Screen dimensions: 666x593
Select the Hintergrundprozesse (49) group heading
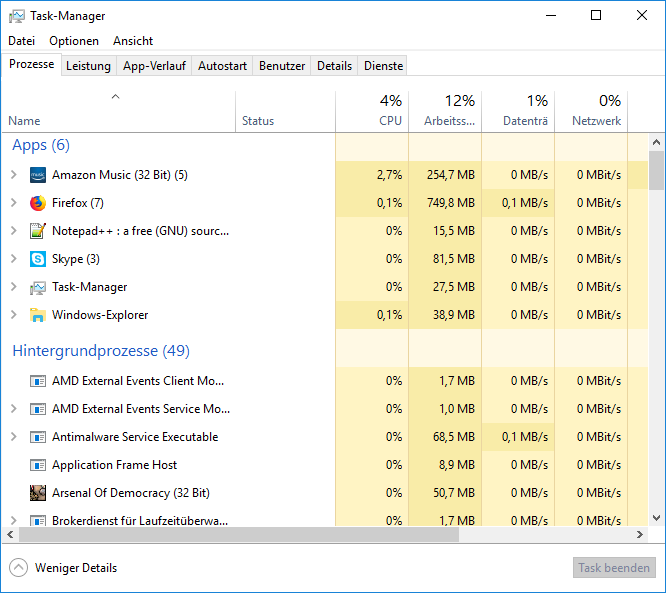pyautogui.click(x=101, y=351)
